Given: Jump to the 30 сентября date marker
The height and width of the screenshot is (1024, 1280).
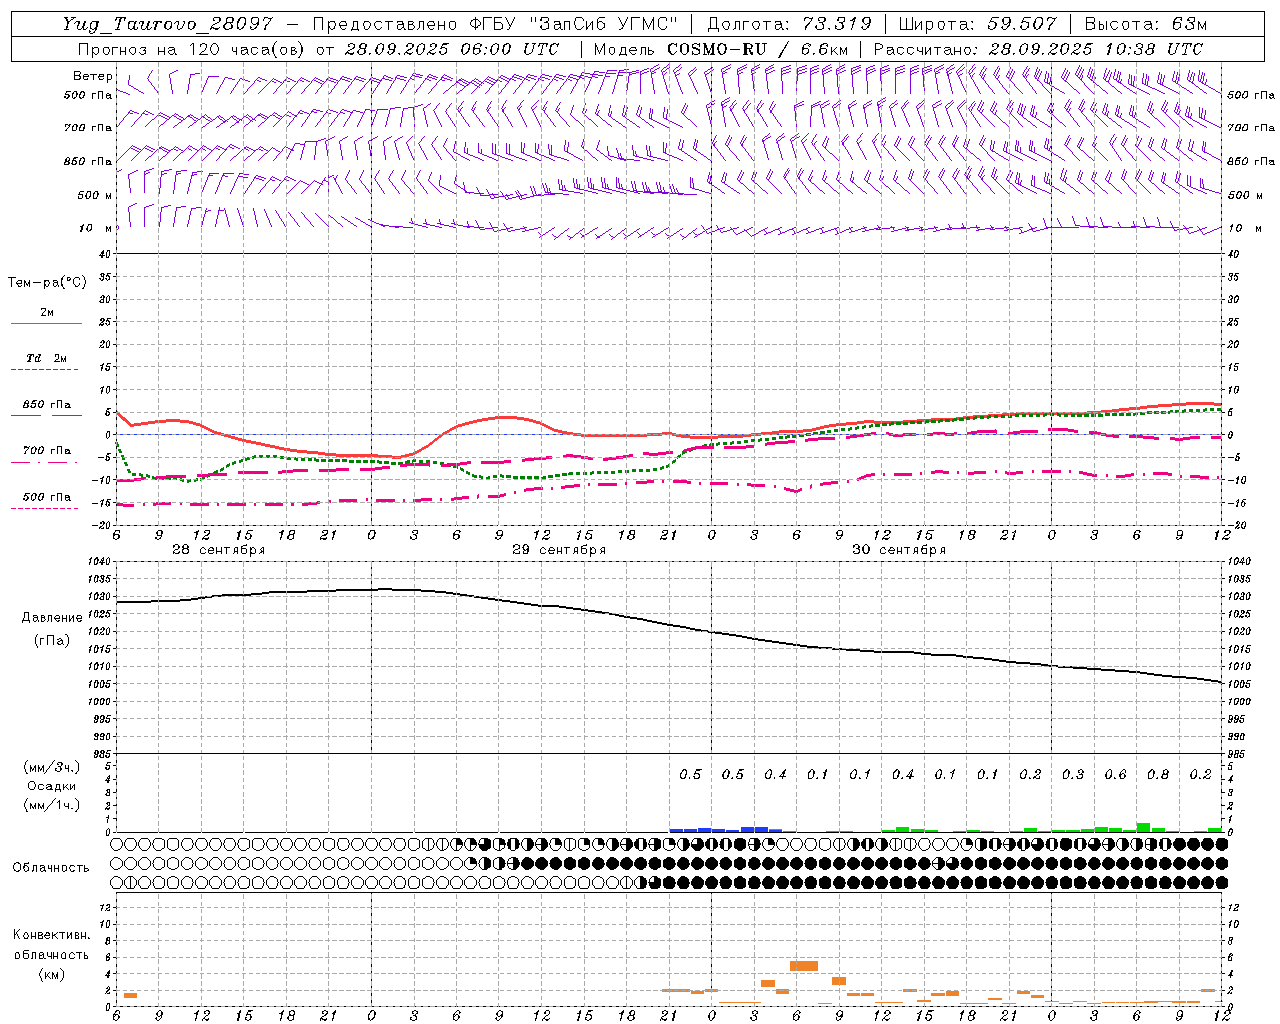Looking at the screenshot, I should point(899,550).
